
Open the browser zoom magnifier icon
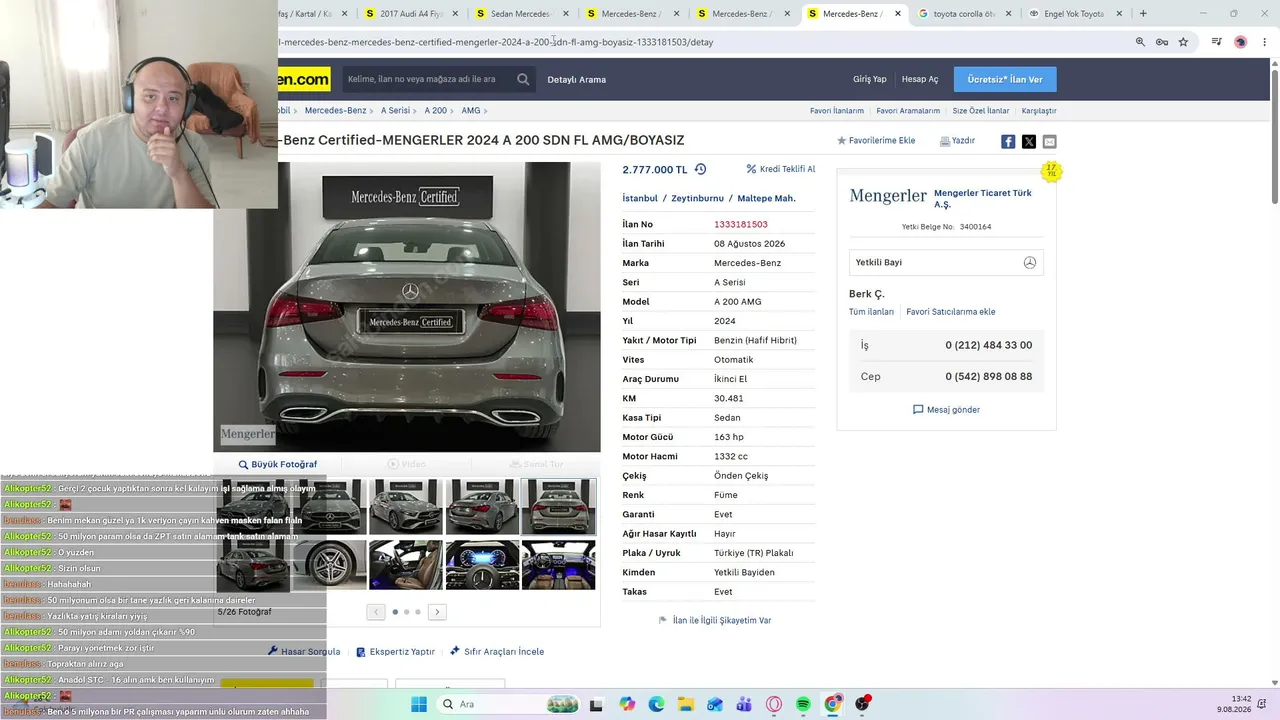click(x=1140, y=42)
